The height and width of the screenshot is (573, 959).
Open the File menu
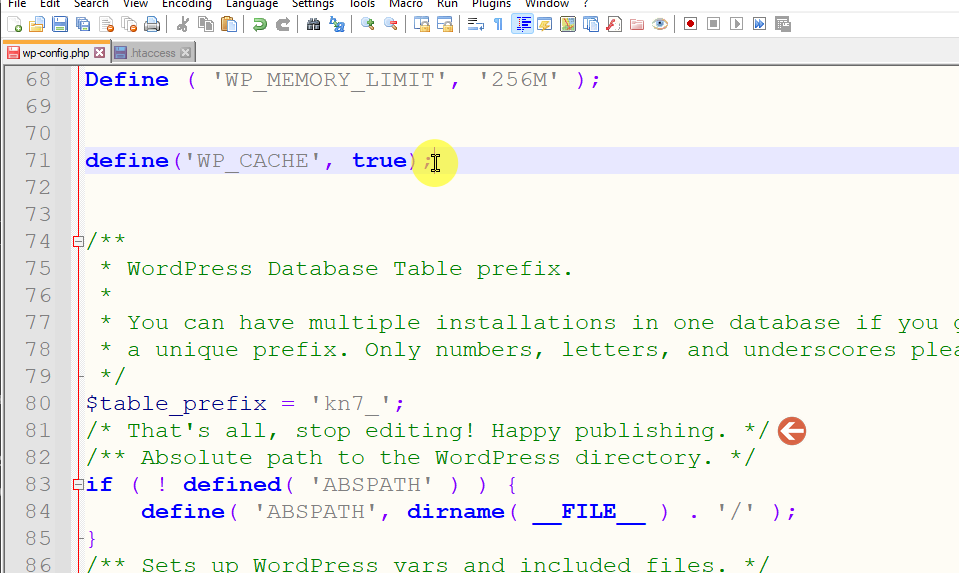coord(17,4)
